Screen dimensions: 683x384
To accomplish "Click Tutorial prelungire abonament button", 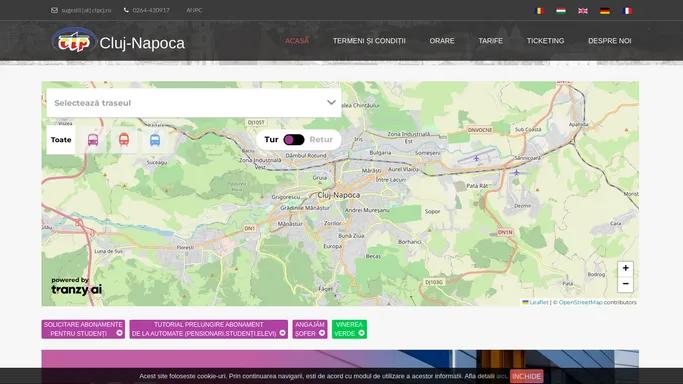I will (x=209, y=329).
